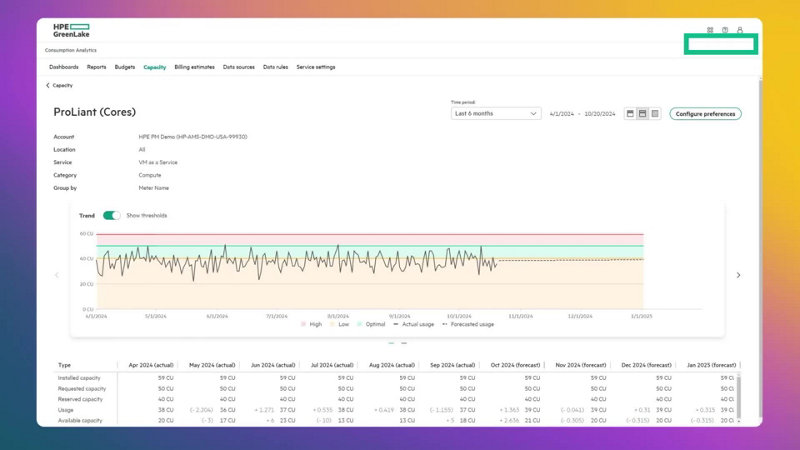Click the Oct 2024 (forecast) column header
The height and width of the screenshot is (450, 800).
pos(515,365)
